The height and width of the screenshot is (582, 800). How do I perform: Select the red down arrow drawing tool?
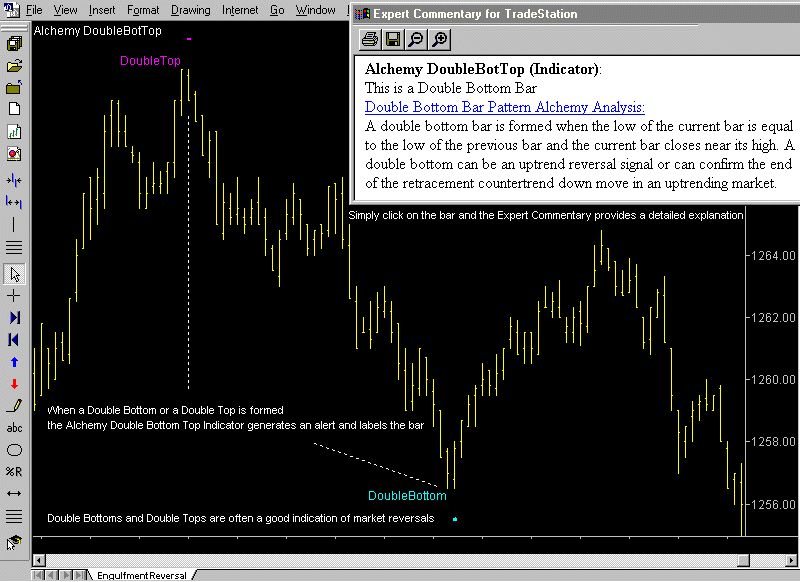[x=14, y=384]
